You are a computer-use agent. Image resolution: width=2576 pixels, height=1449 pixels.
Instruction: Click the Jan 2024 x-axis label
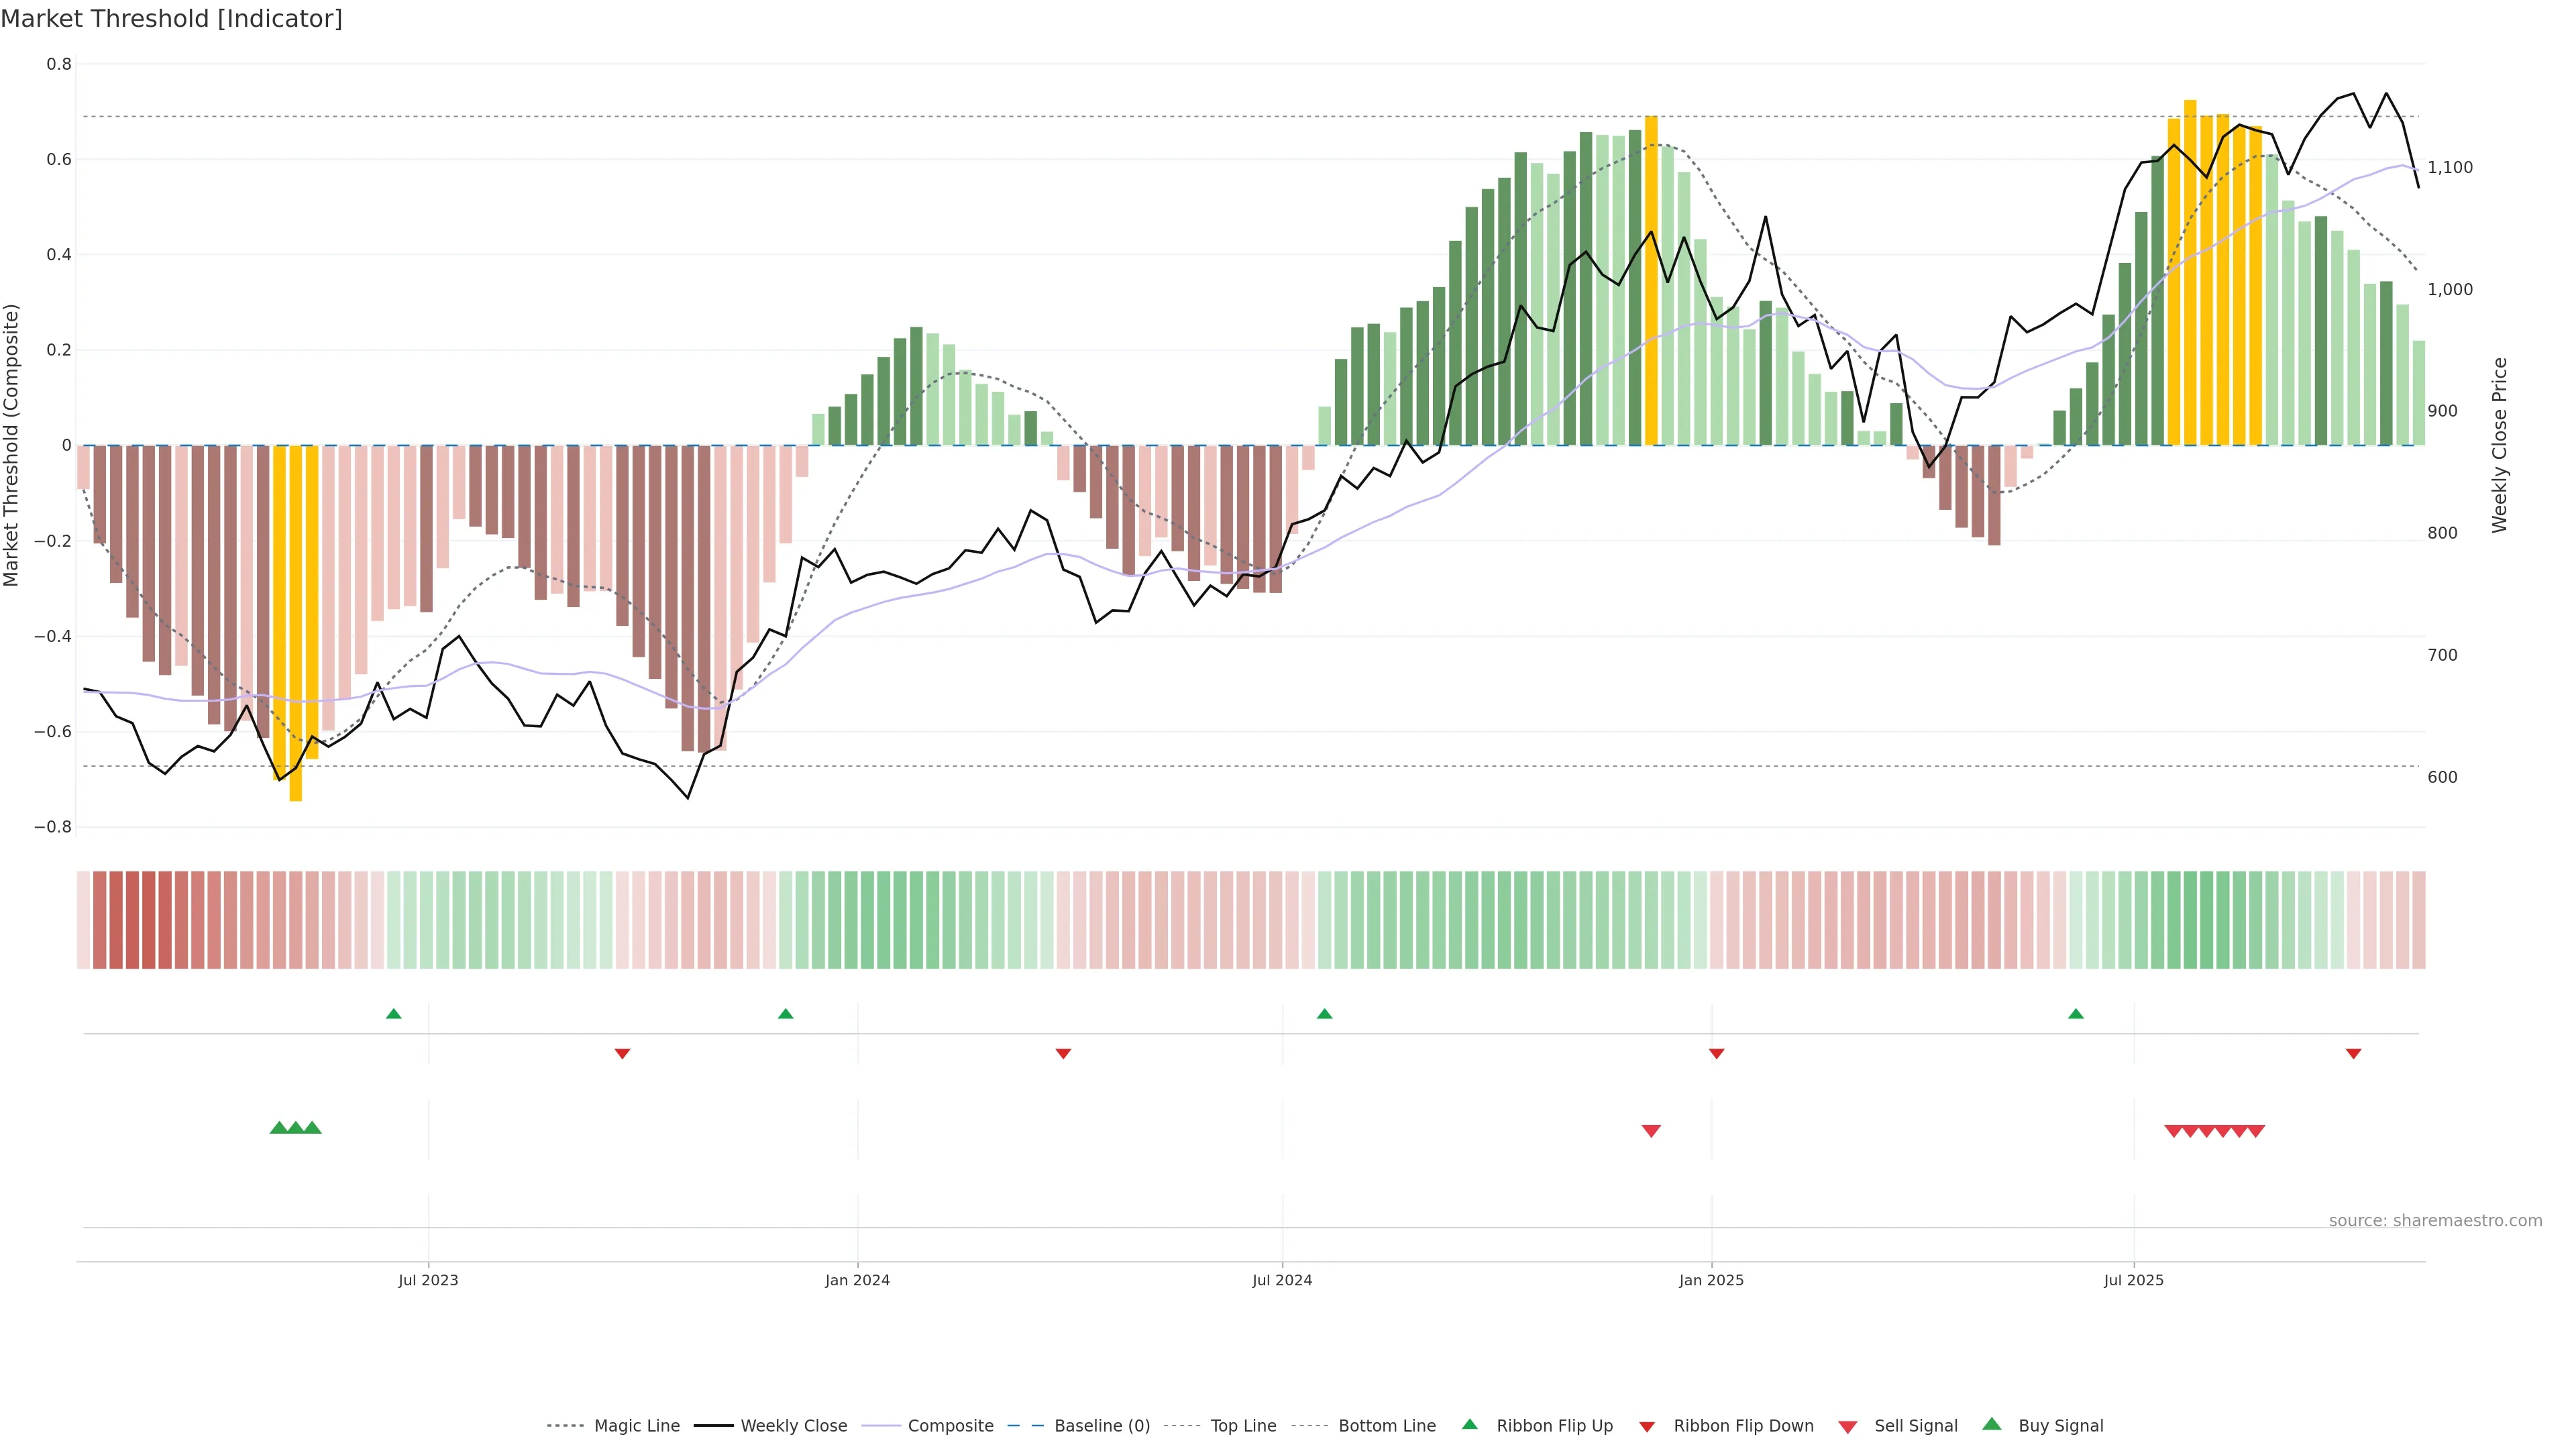point(857,1280)
